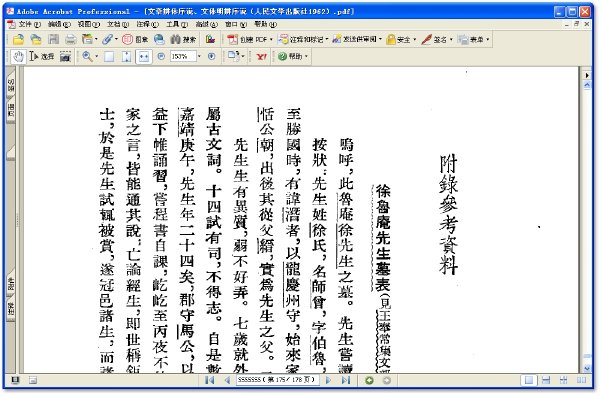Open the binoculars Search tool

click(x=183, y=39)
